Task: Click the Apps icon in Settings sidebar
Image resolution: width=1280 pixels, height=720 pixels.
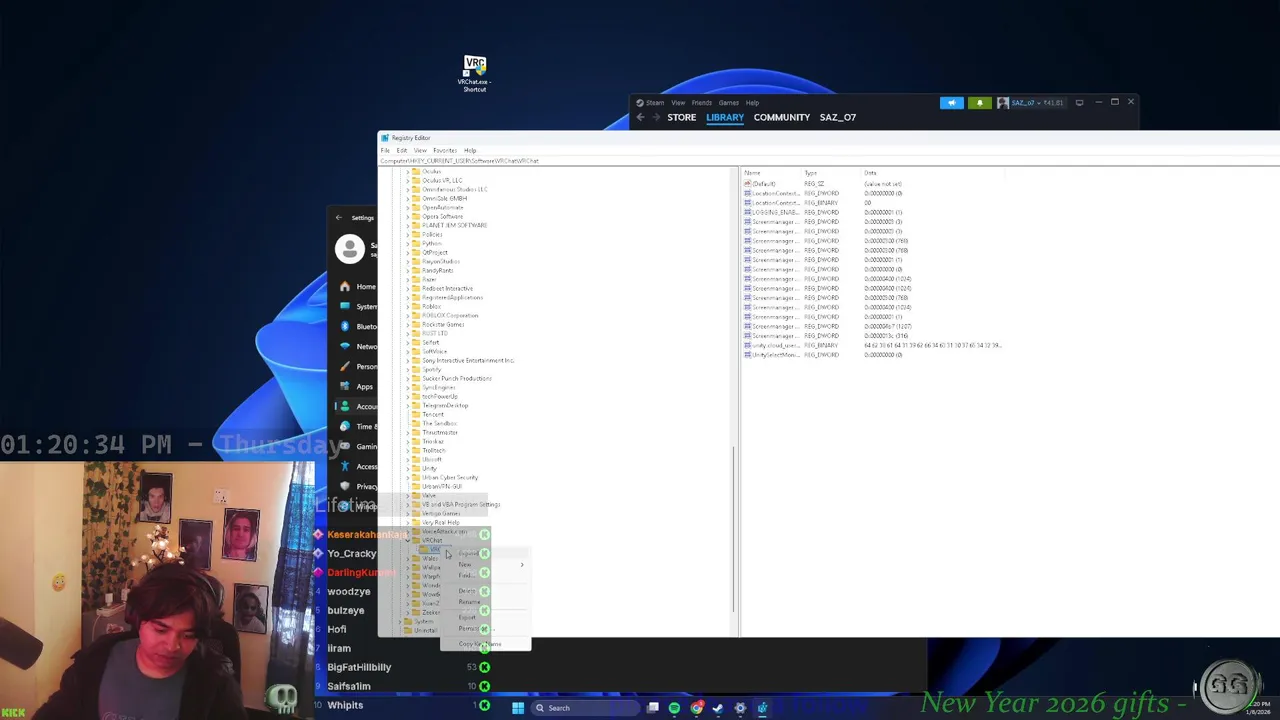Action: (345, 386)
